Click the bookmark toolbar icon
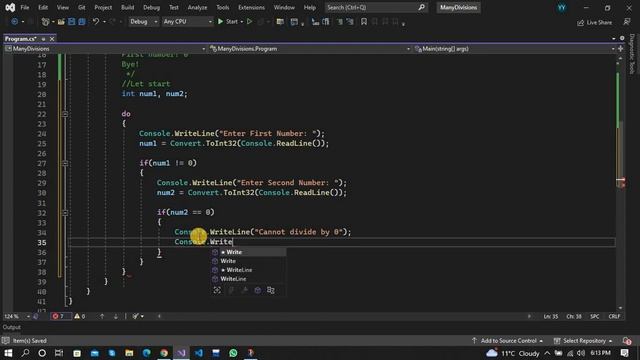640x360 pixels. (364, 22)
